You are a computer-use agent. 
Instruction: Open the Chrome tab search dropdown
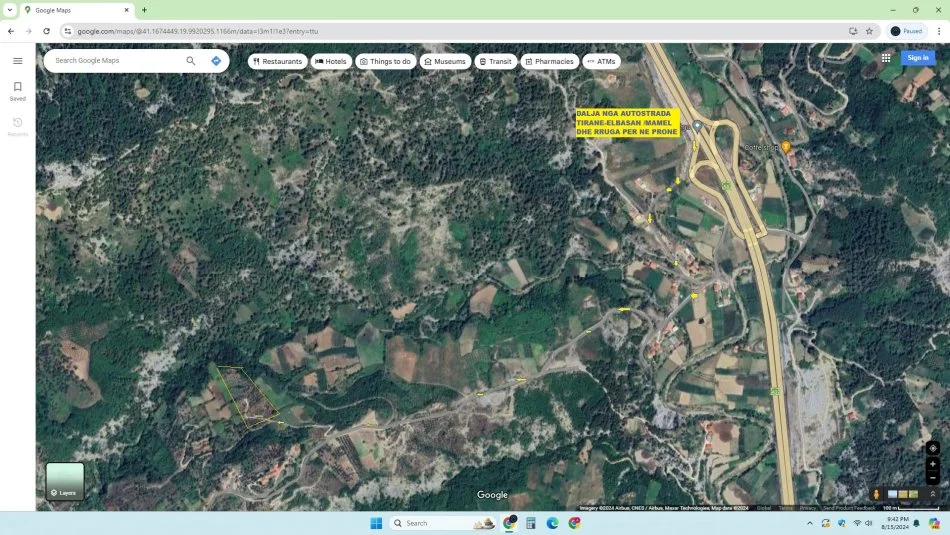9,10
